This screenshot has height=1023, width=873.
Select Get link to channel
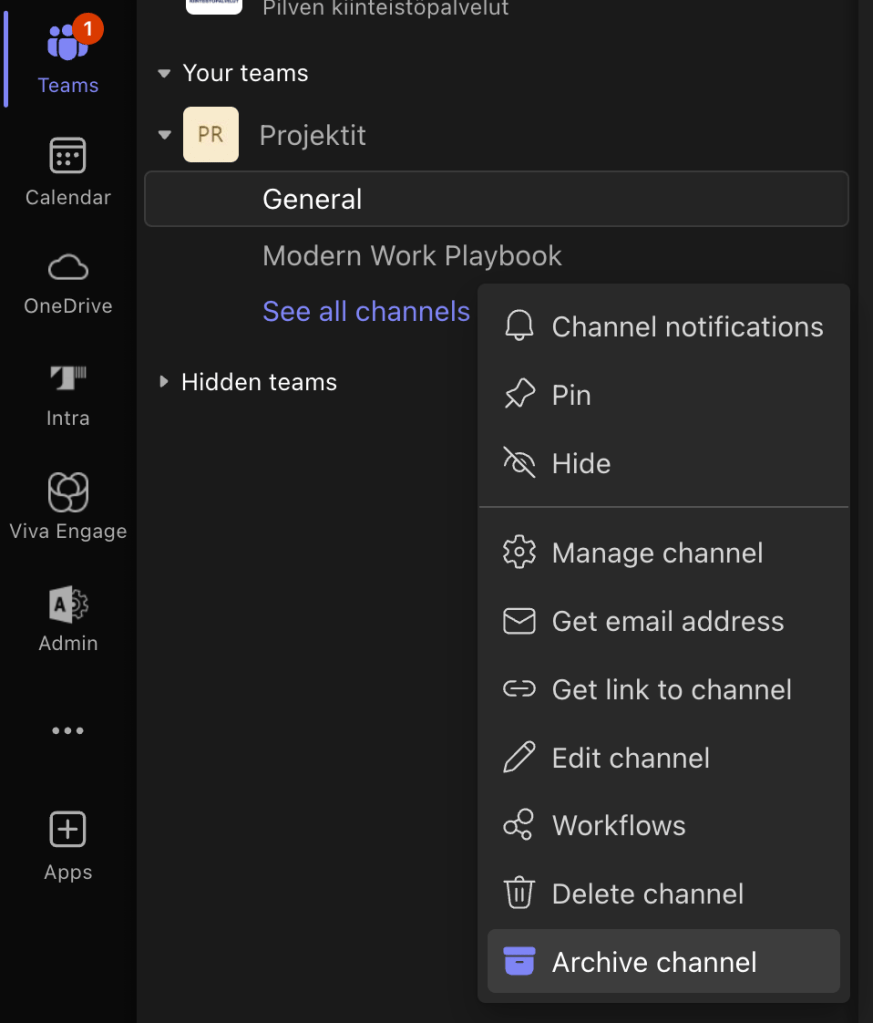click(x=671, y=690)
